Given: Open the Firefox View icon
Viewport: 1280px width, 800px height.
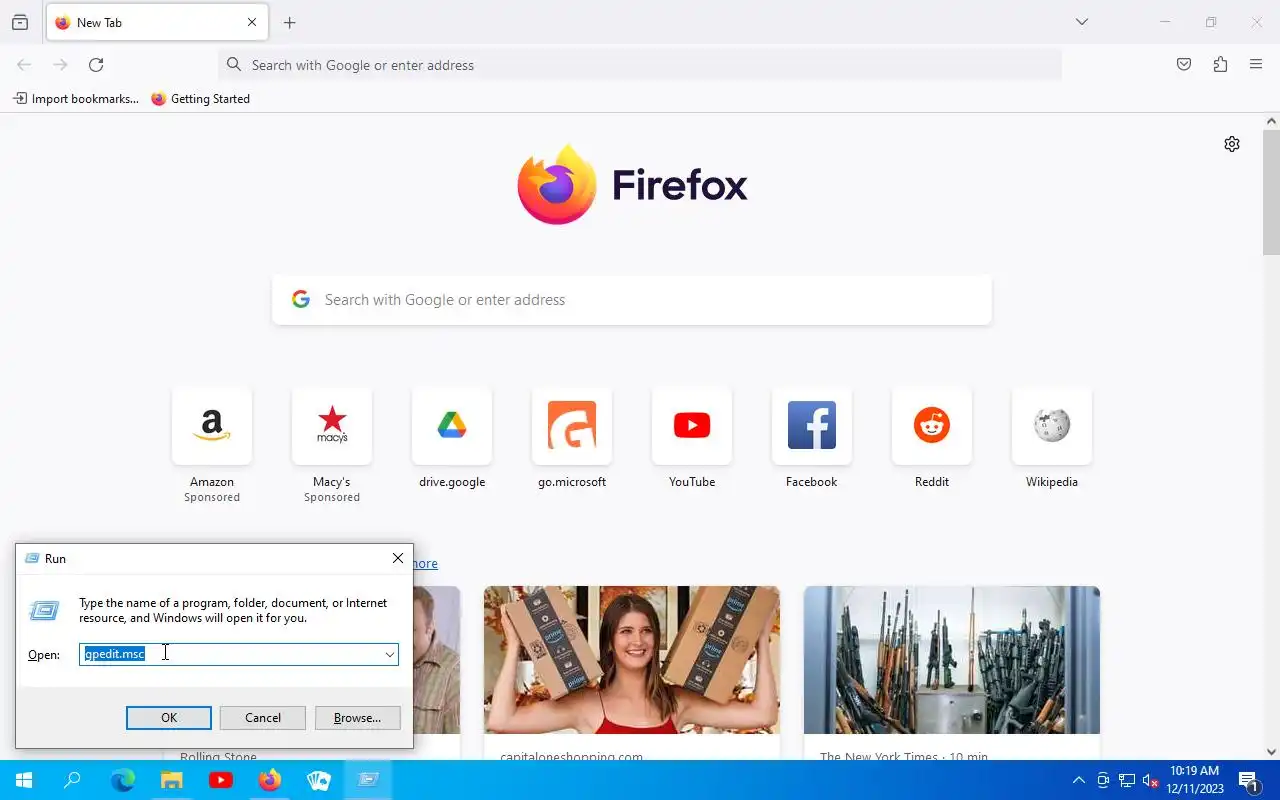Looking at the screenshot, I should pos(20,22).
